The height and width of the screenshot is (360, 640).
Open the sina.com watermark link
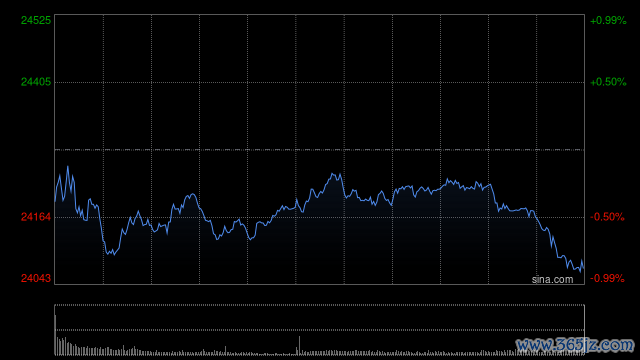(552, 280)
